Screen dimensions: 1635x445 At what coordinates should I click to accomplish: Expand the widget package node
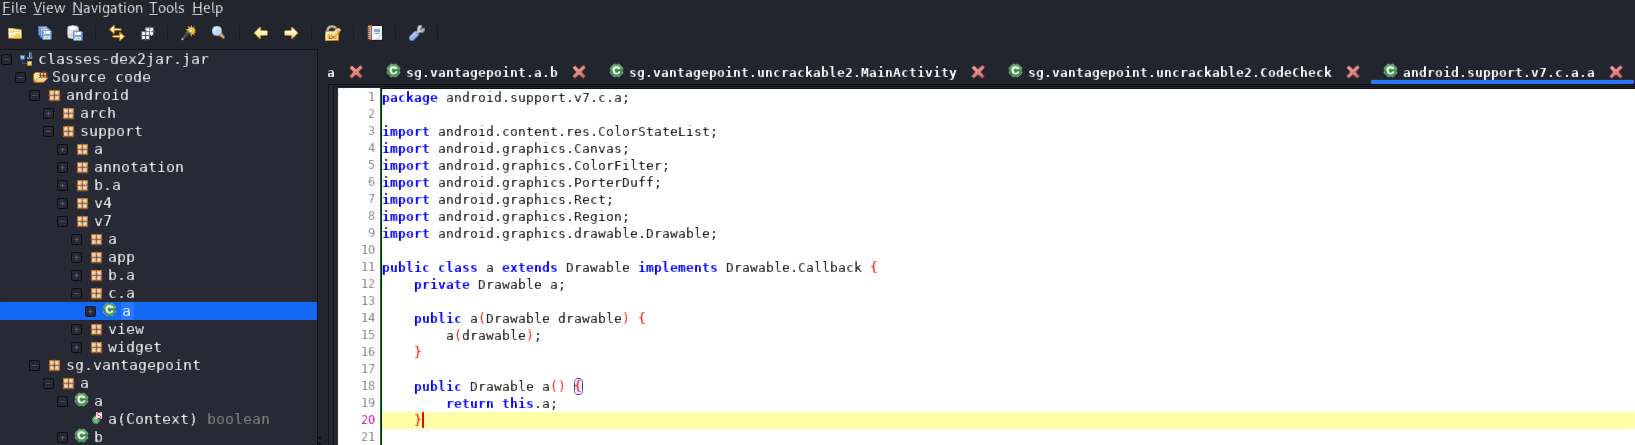point(77,348)
